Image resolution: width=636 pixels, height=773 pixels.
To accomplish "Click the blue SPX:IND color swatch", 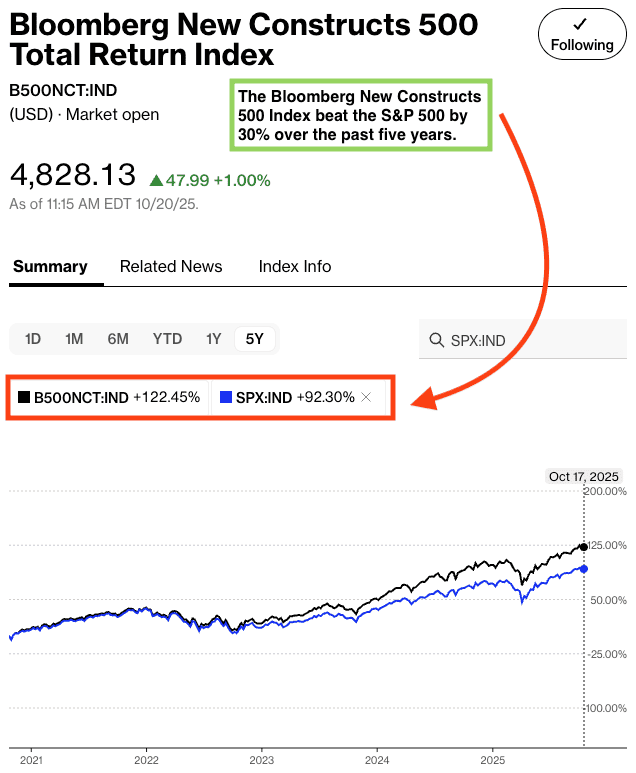I will pos(226,397).
